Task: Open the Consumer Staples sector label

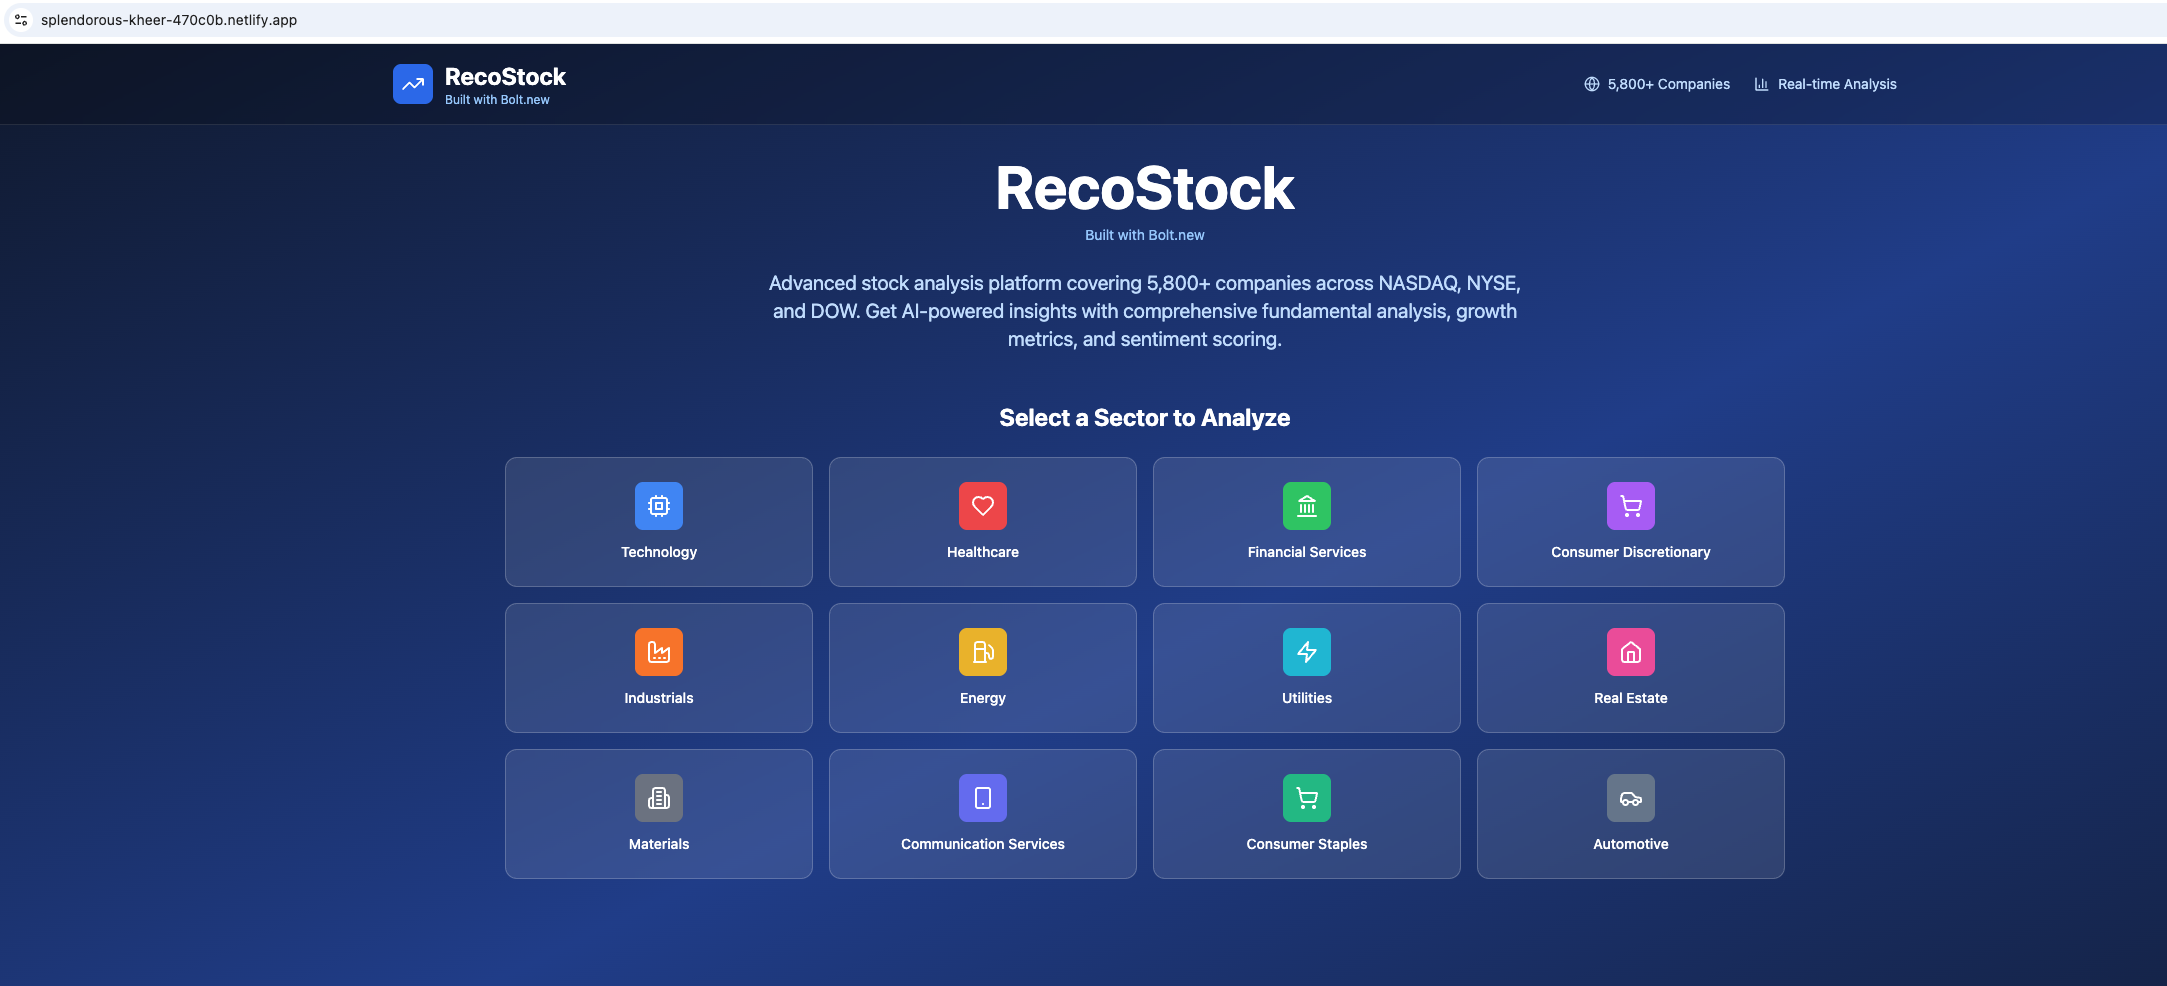Action: (1307, 844)
